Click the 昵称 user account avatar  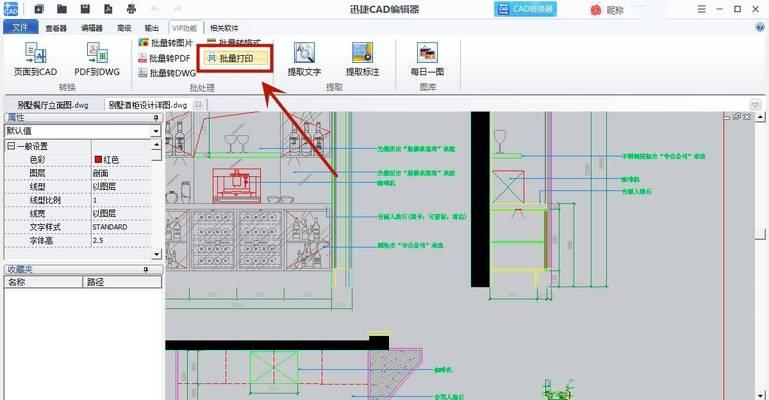595,10
